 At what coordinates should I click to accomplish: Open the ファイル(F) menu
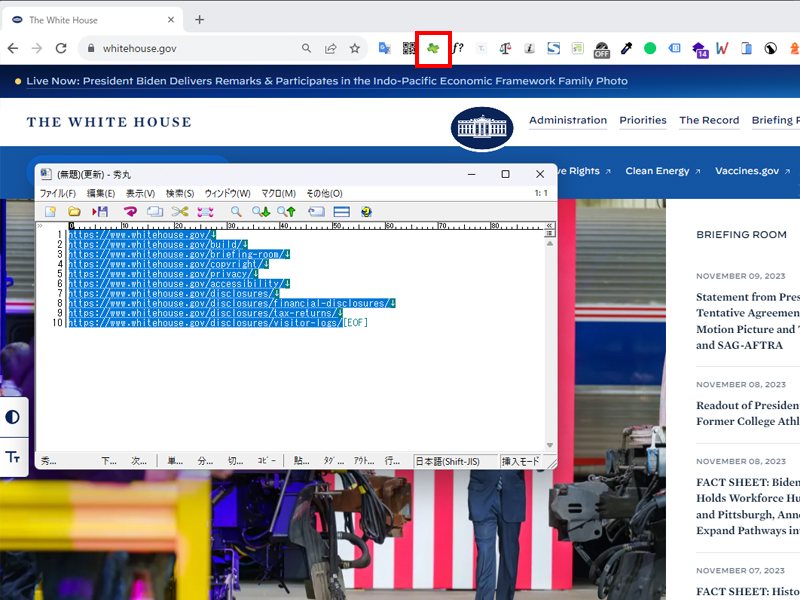tap(58, 193)
